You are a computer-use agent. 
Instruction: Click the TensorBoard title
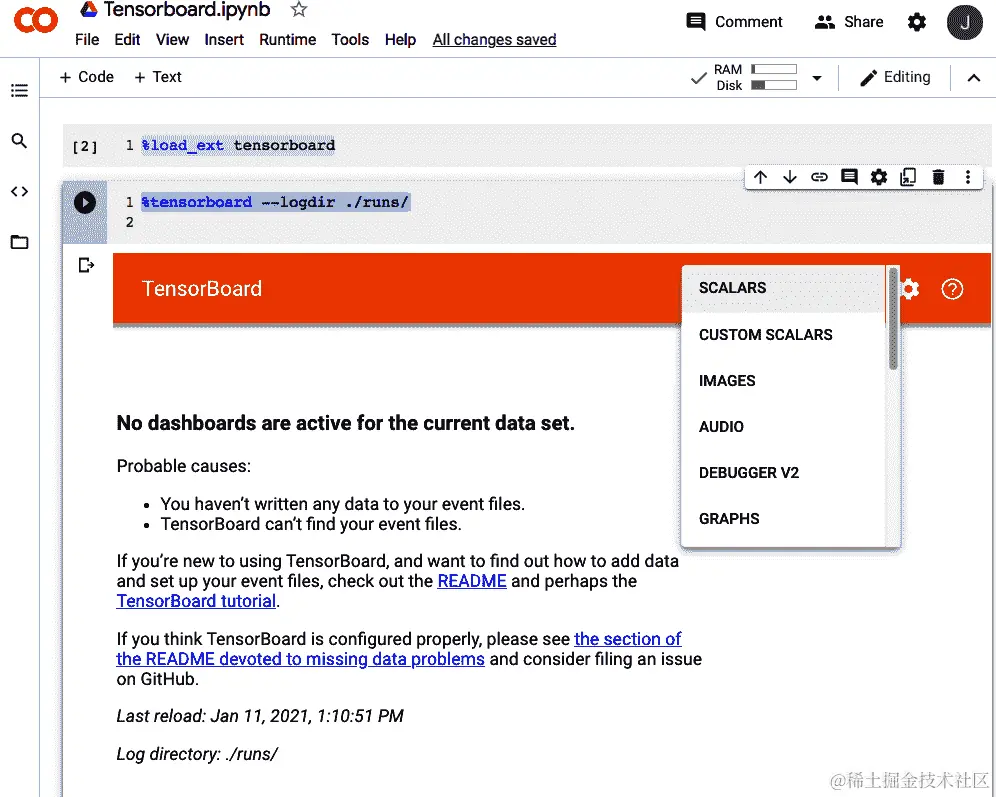pos(201,289)
